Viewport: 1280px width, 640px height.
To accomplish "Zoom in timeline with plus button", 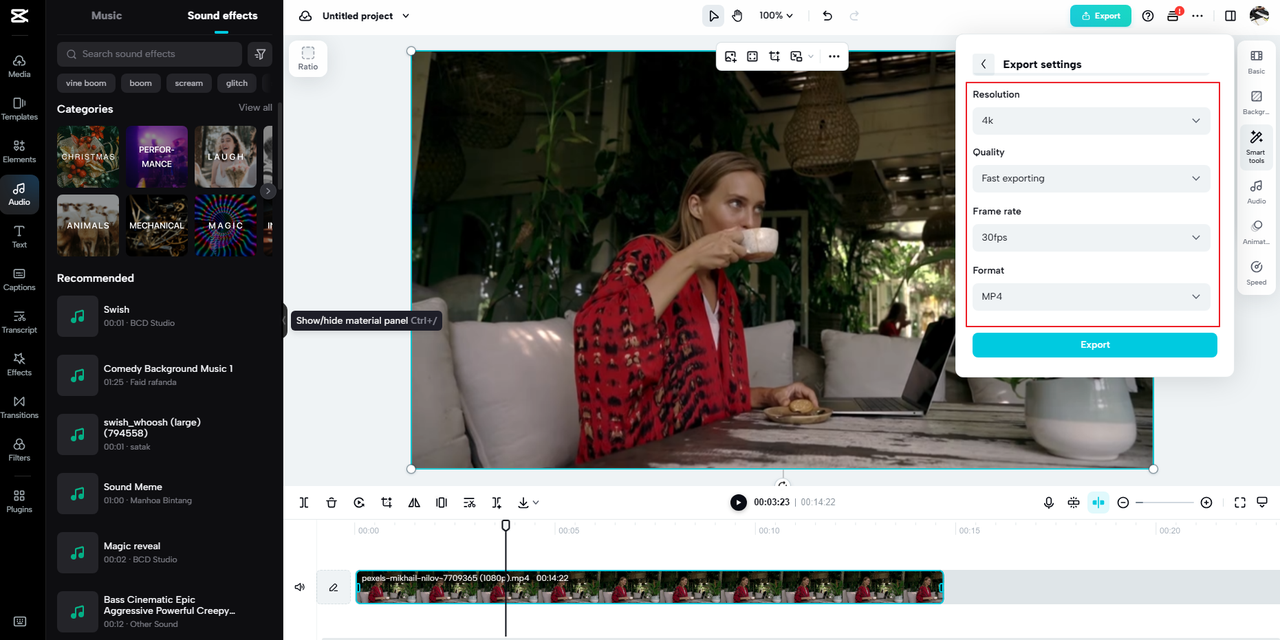I will click(1206, 503).
